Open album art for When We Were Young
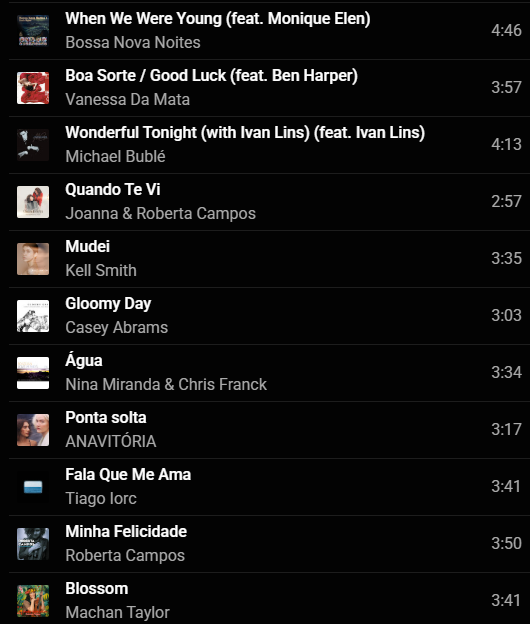Screen dimensions: 530x624 tap(33, 31)
